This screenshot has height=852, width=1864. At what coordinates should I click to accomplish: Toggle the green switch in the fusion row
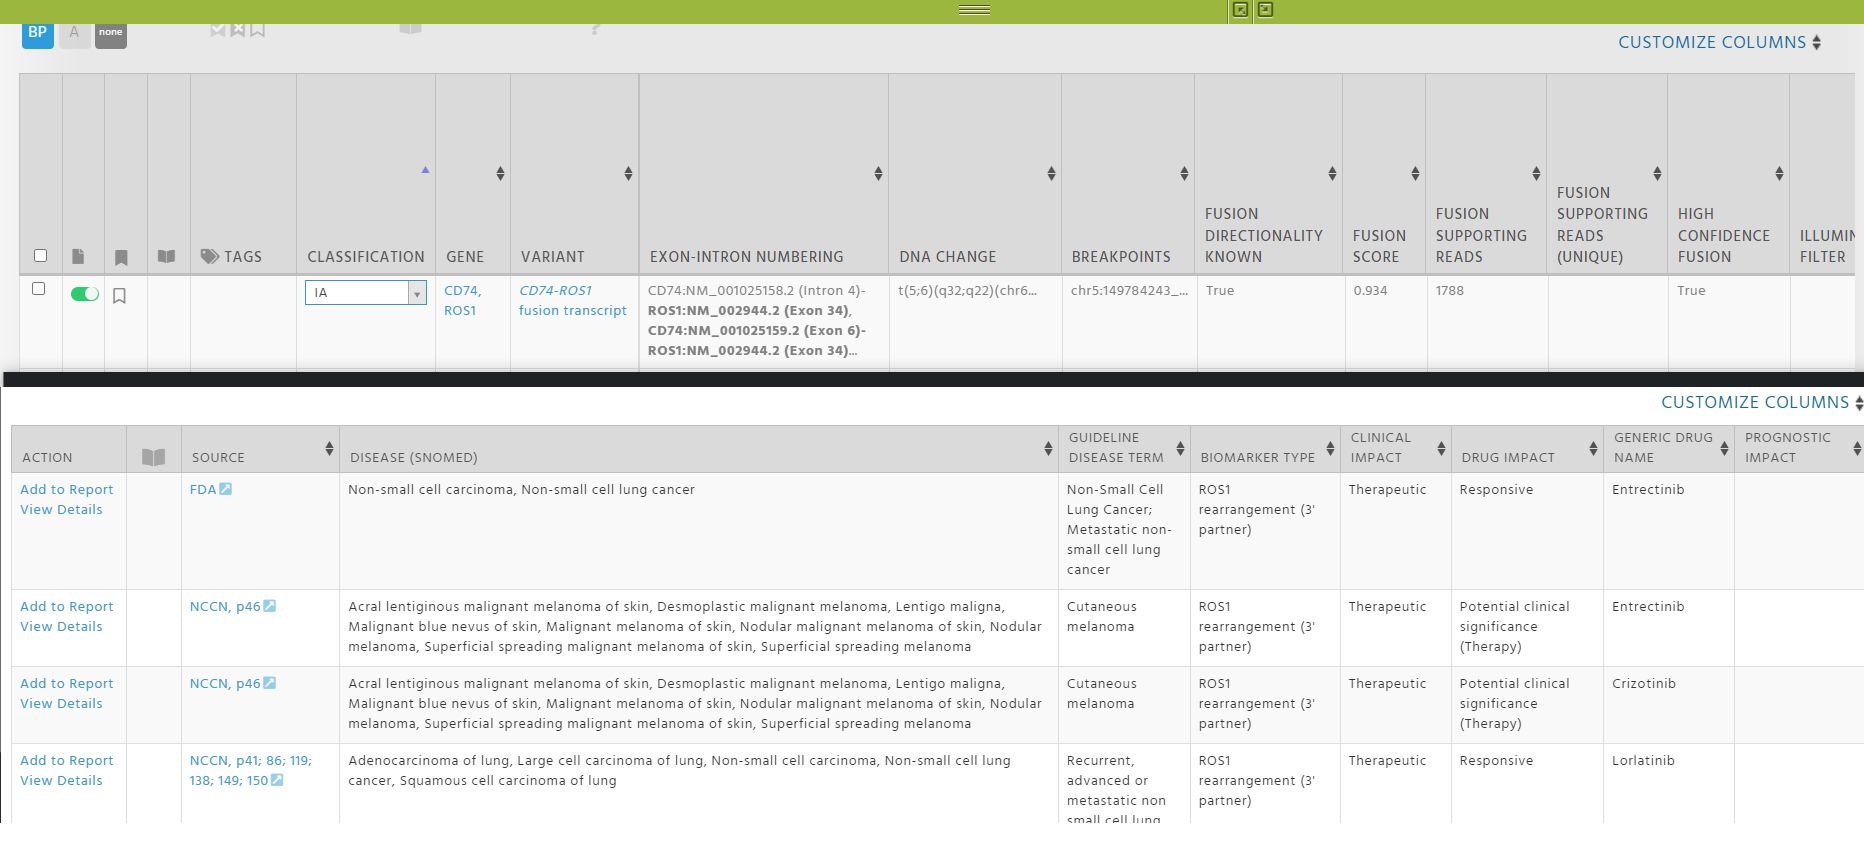pyautogui.click(x=85, y=294)
